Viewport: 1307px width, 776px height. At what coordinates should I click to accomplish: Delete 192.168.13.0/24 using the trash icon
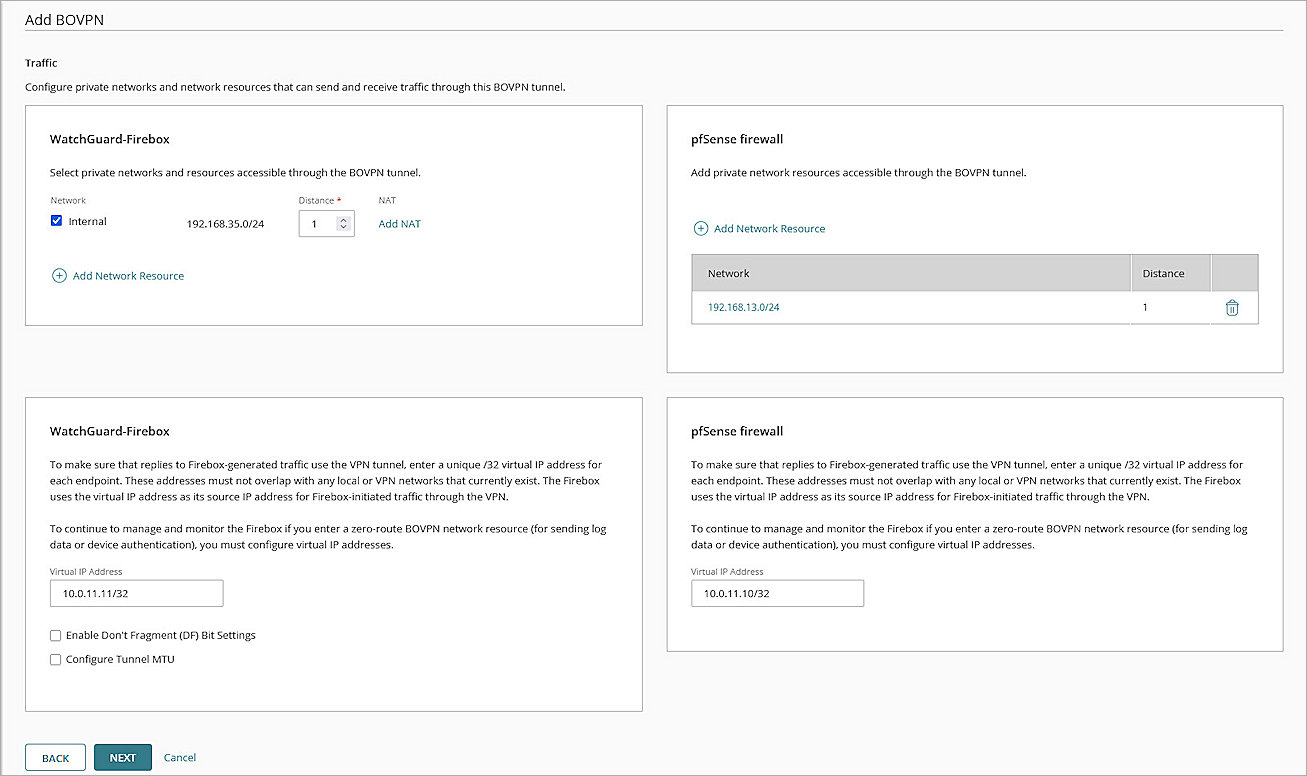[x=1231, y=307]
